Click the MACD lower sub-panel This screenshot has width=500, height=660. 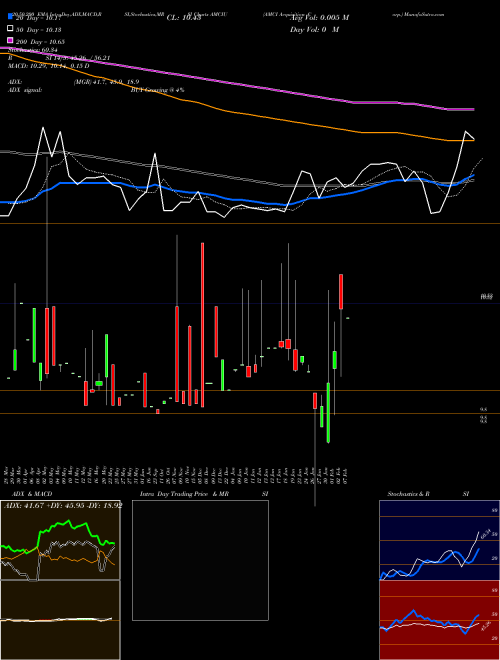tap(60, 620)
